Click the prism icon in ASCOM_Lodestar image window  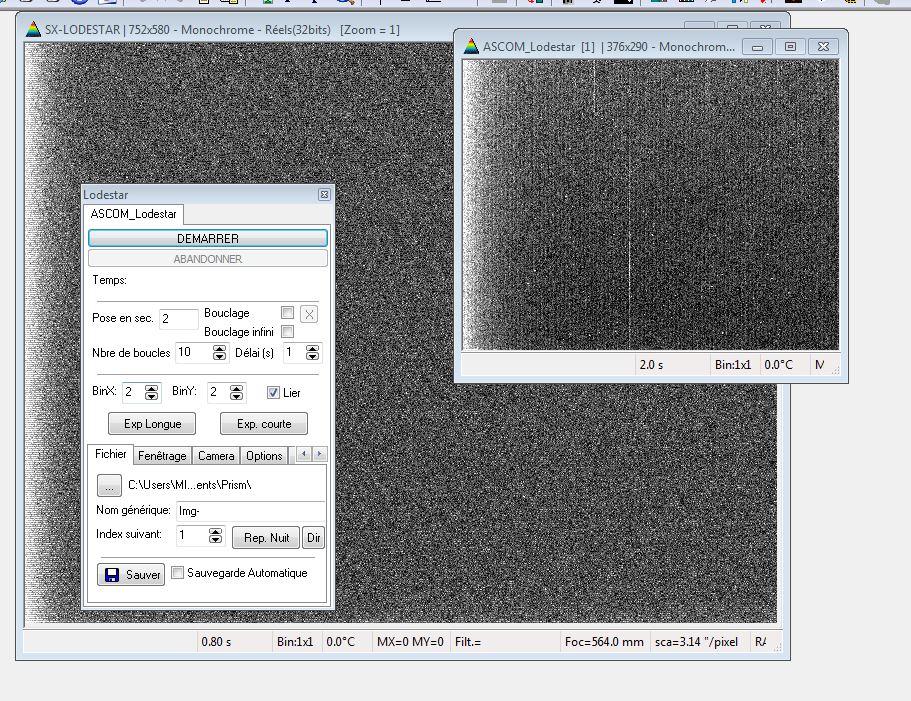(470, 46)
